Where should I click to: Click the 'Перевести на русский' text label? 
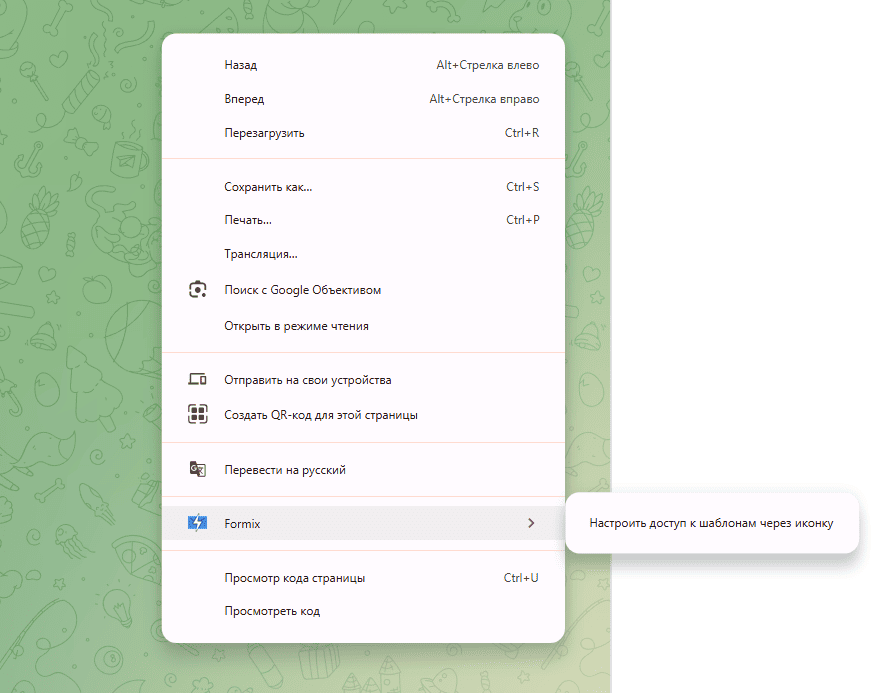click(x=285, y=470)
